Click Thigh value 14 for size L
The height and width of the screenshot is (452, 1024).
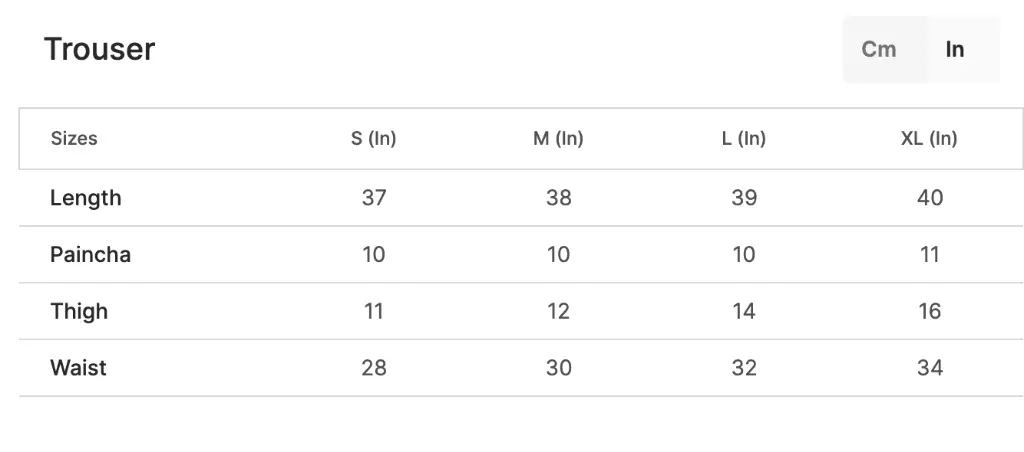(744, 312)
